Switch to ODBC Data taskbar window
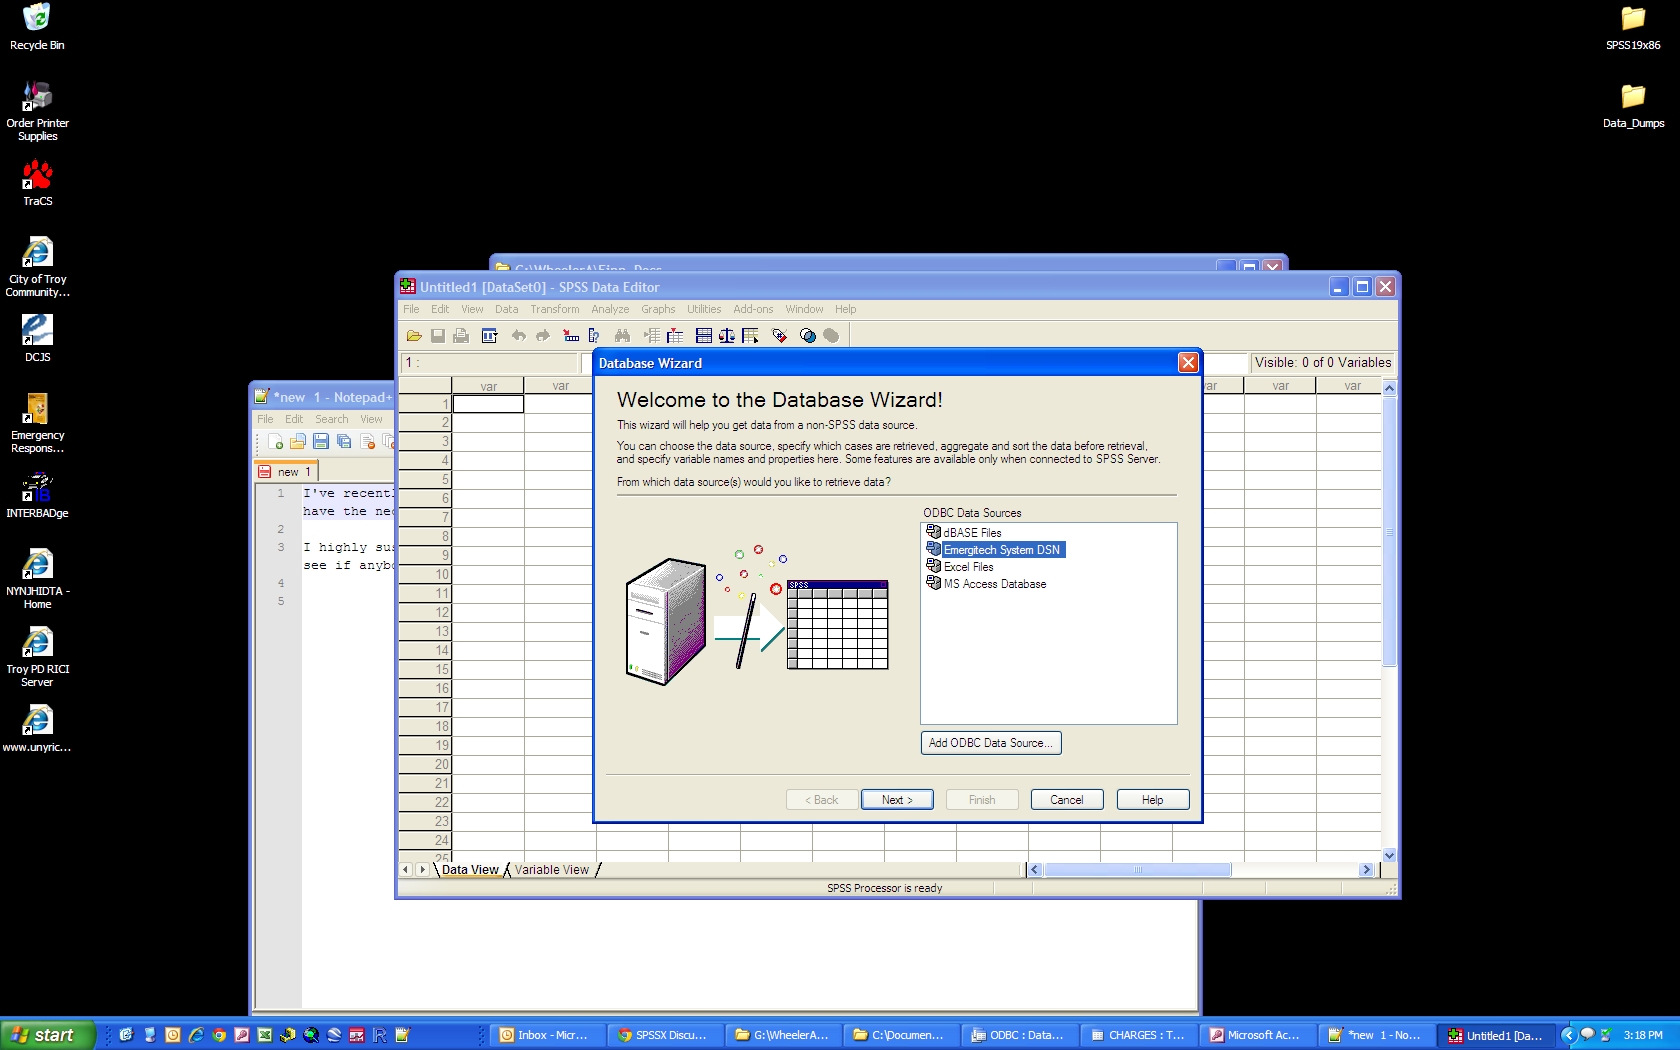This screenshot has height=1050, width=1680. (x=1018, y=1035)
